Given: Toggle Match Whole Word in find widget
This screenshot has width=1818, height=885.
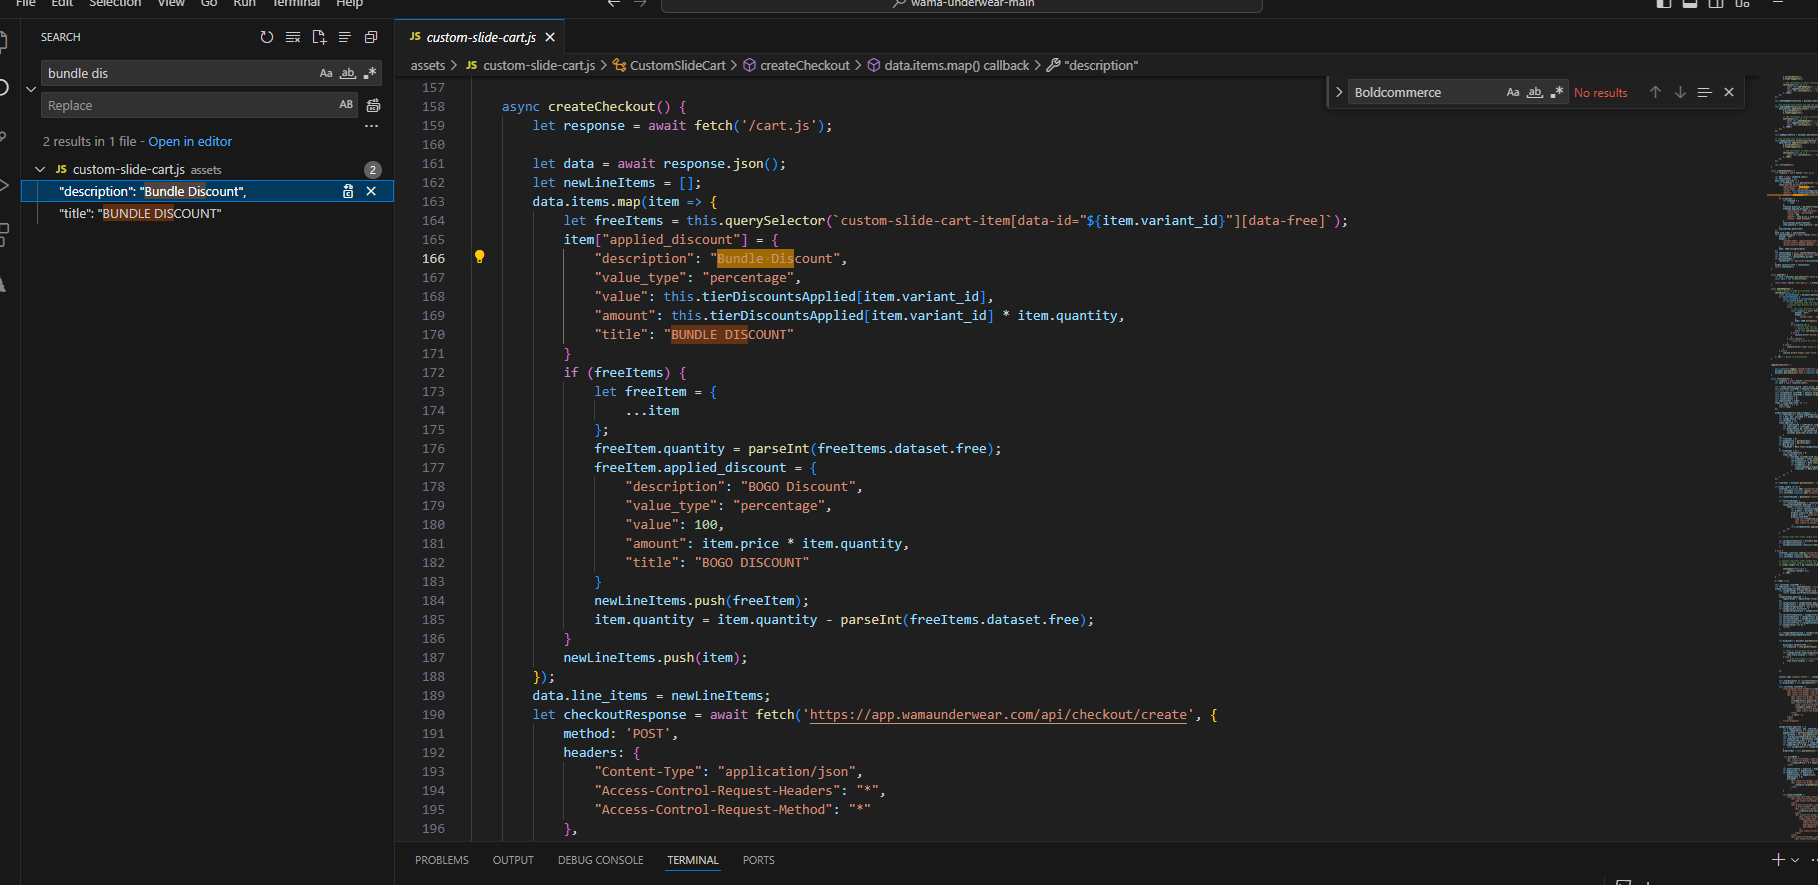Looking at the screenshot, I should [x=1535, y=92].
